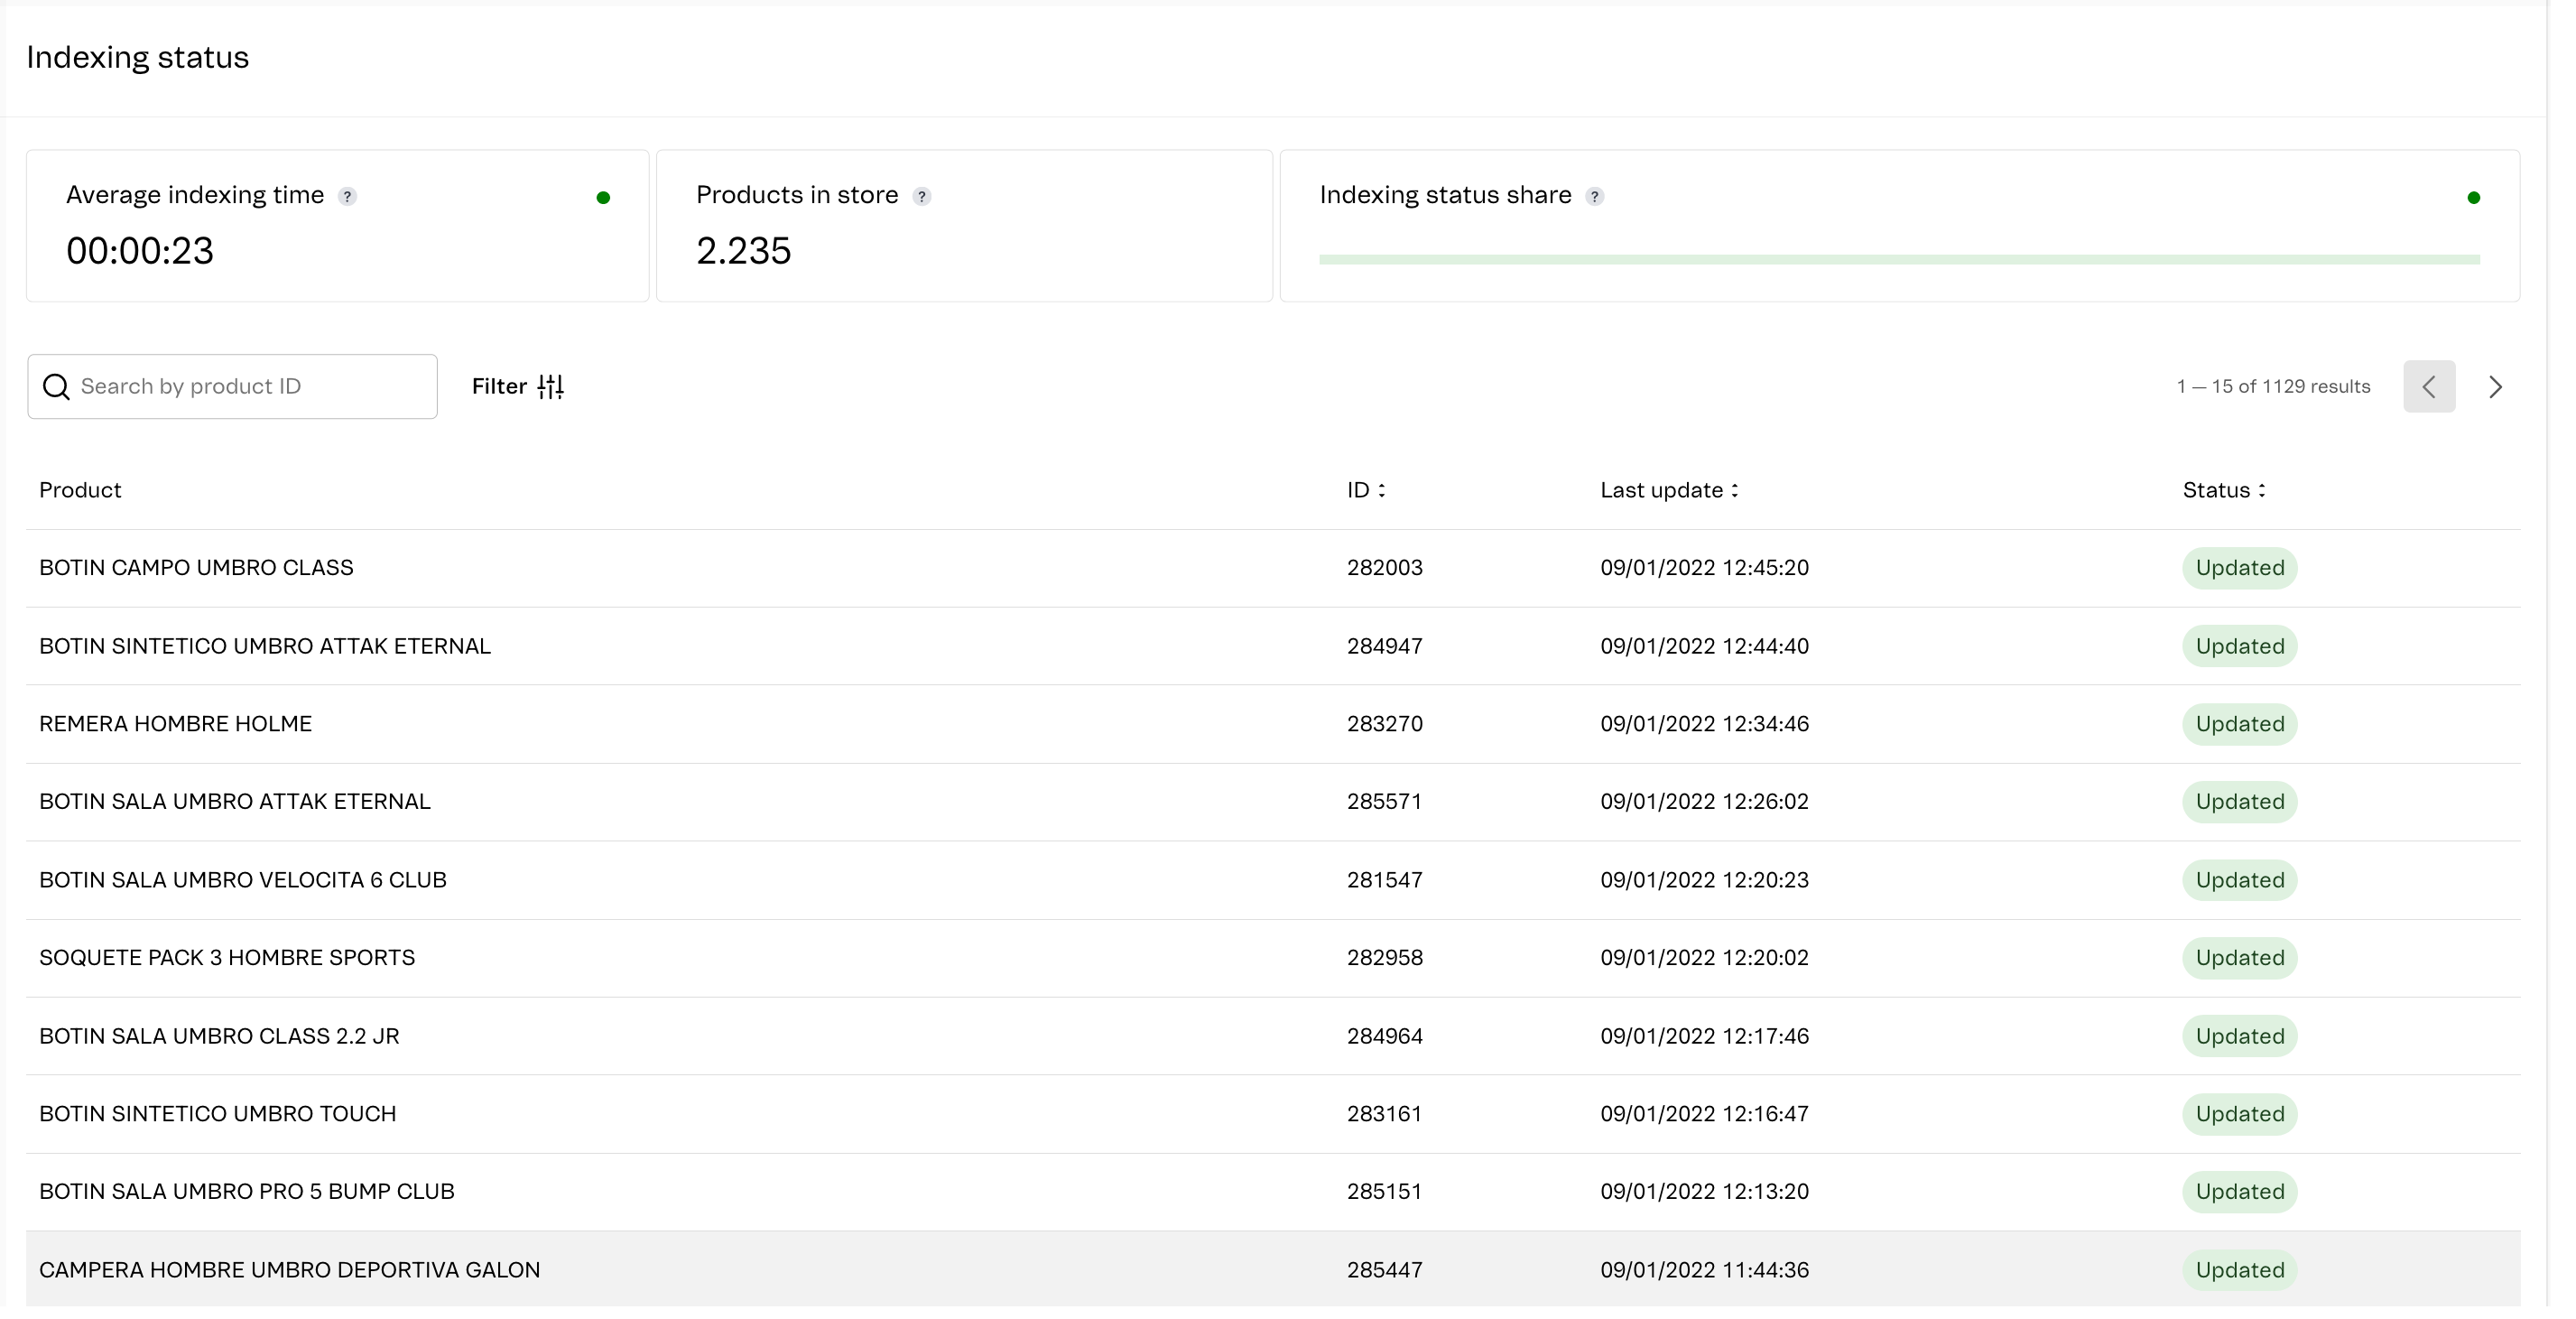
Task: Open the help tooltip for Products in store
Action: click(922, 196)
